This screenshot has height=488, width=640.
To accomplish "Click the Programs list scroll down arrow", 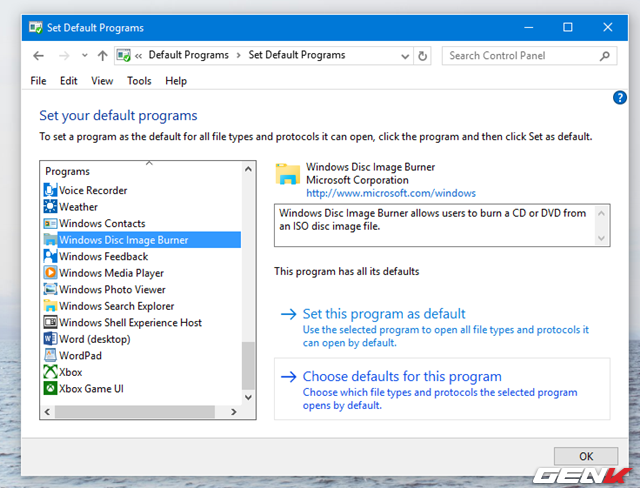I will [248, 397].
